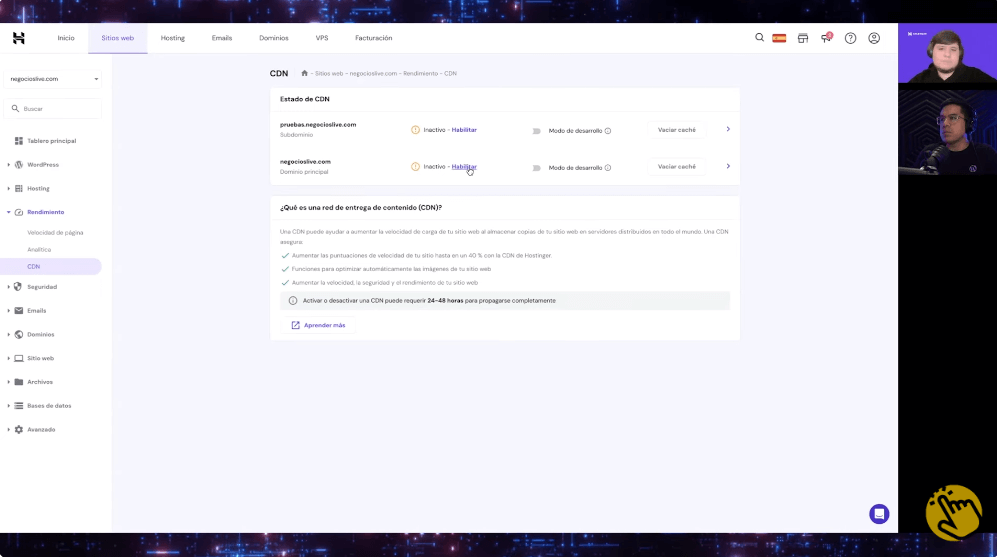The height and width of the screenshot is (557, 997).
Task: Click the Rendimiento gauge icon
Action: pos(18,212)
